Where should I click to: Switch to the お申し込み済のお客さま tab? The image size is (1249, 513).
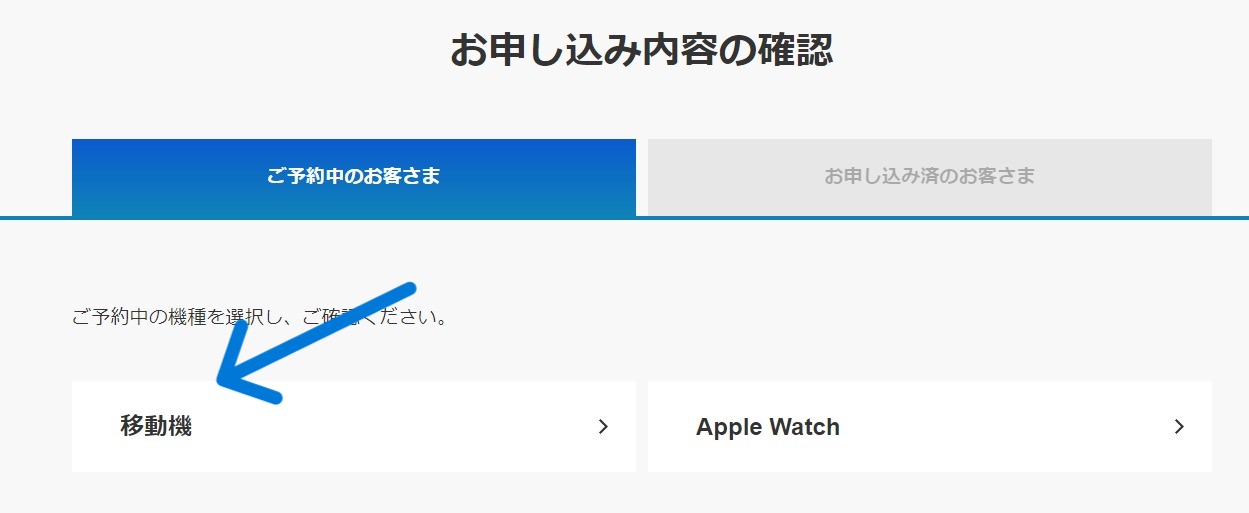(930, 177)
